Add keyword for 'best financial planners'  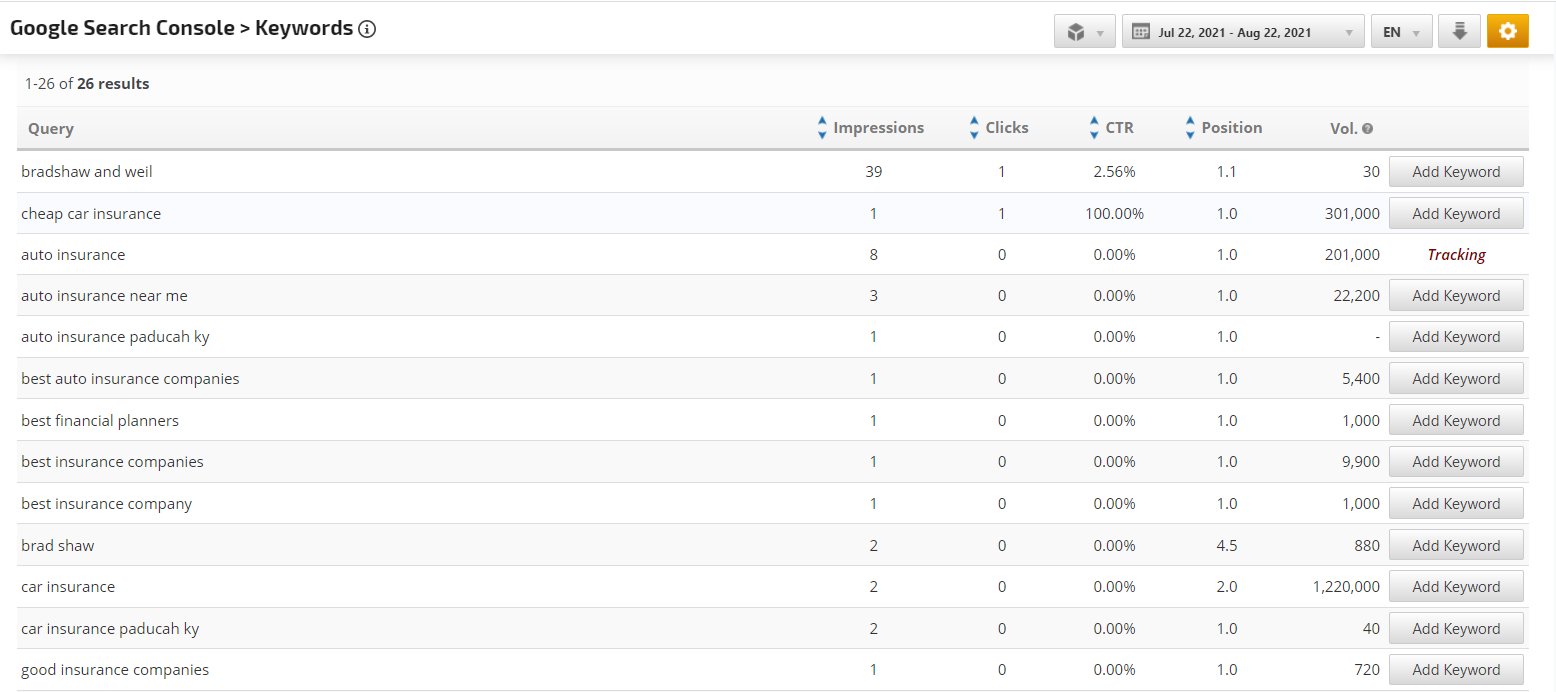(1456, 421)
